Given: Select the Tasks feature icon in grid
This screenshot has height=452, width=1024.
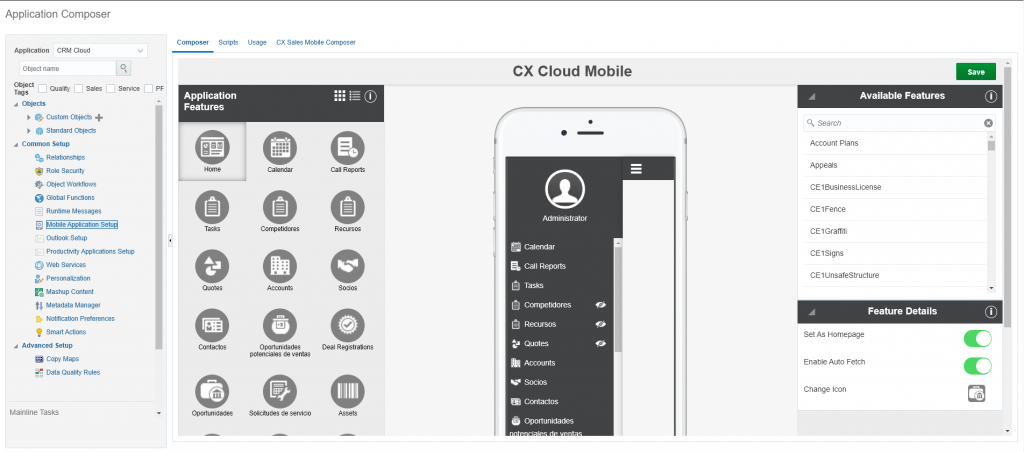Looking at the screenshot, I should coord(212,207).
